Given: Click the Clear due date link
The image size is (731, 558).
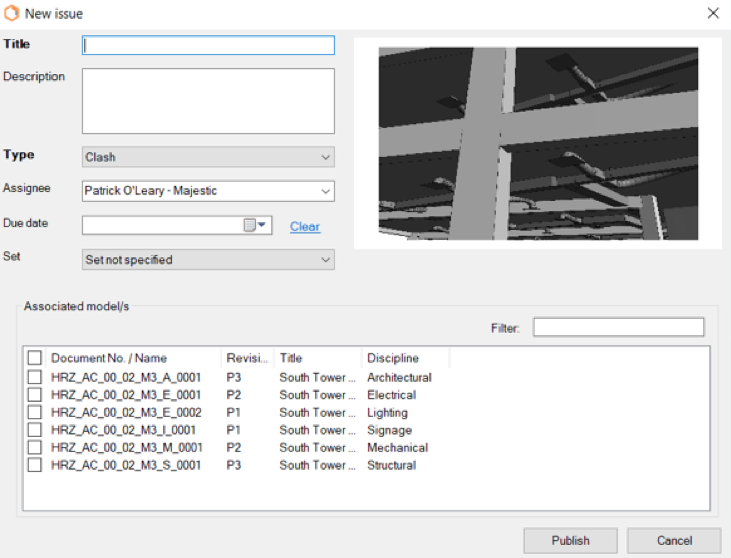Looking at the screenshot, I should point(305,227).
